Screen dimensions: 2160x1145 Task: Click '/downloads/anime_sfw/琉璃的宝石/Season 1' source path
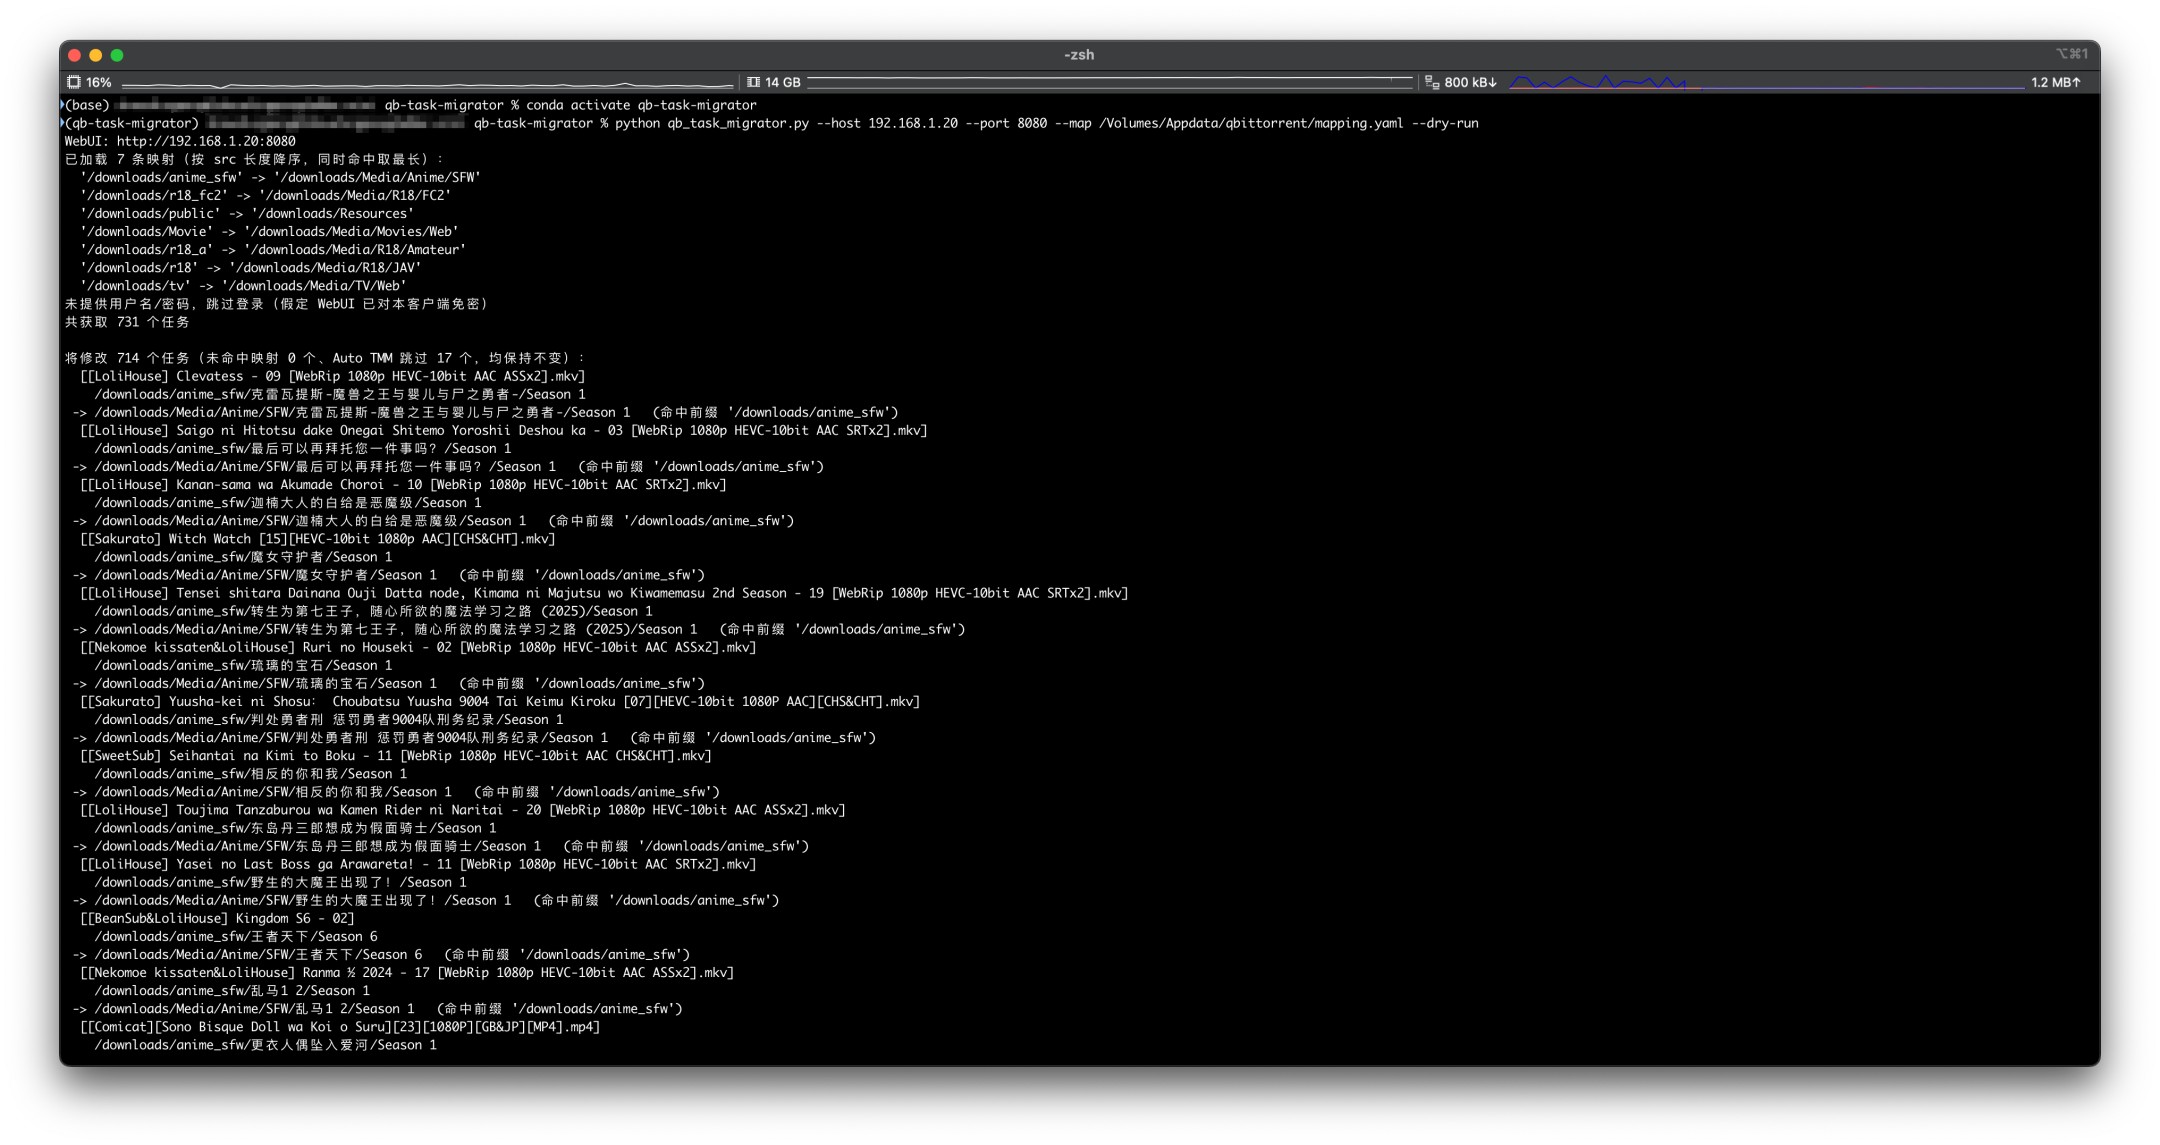[243, 665]
